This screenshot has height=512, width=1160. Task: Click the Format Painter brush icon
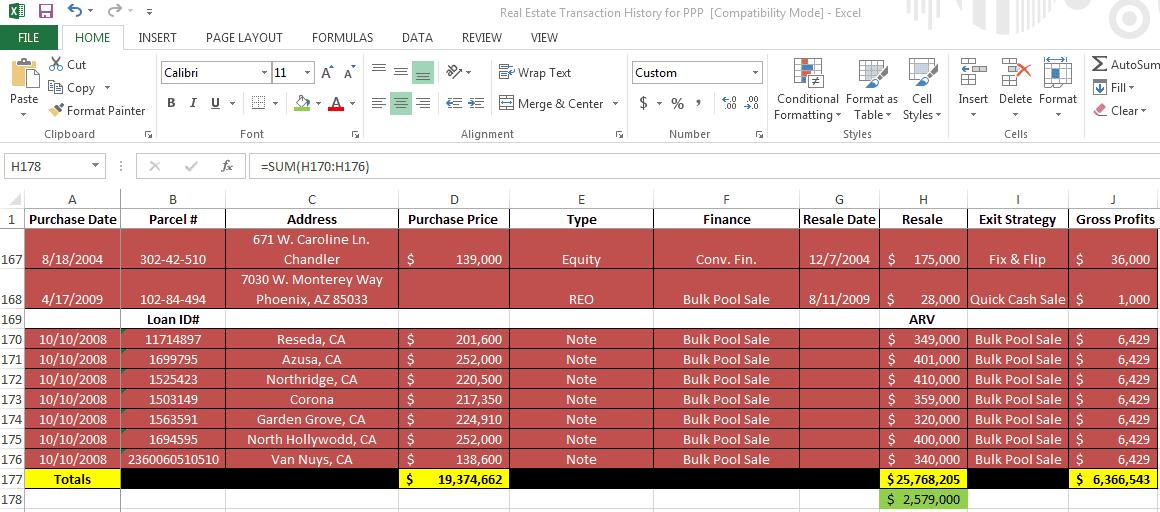(57, 111)
